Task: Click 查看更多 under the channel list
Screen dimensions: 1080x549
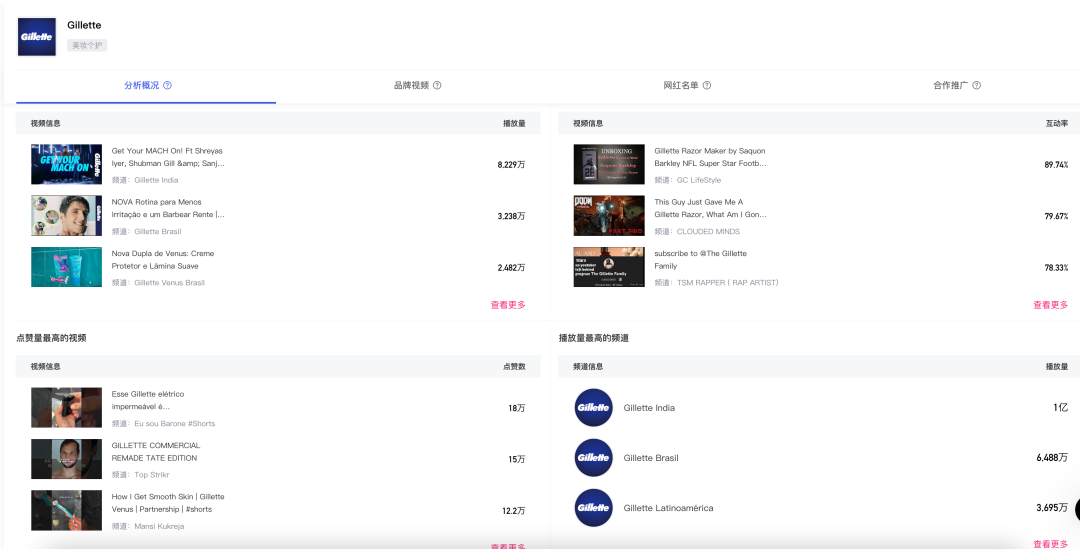Action: (1050, 544)
